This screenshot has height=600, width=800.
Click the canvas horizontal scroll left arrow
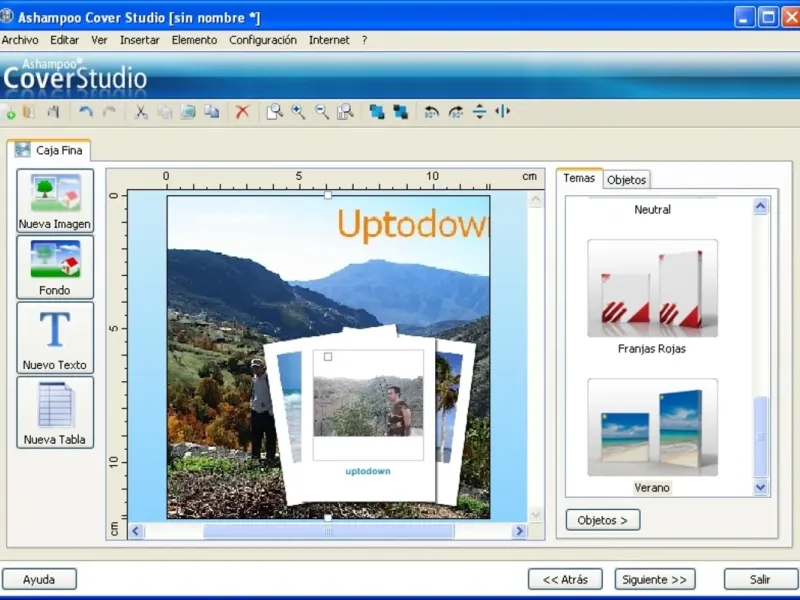tap(136, 531)
